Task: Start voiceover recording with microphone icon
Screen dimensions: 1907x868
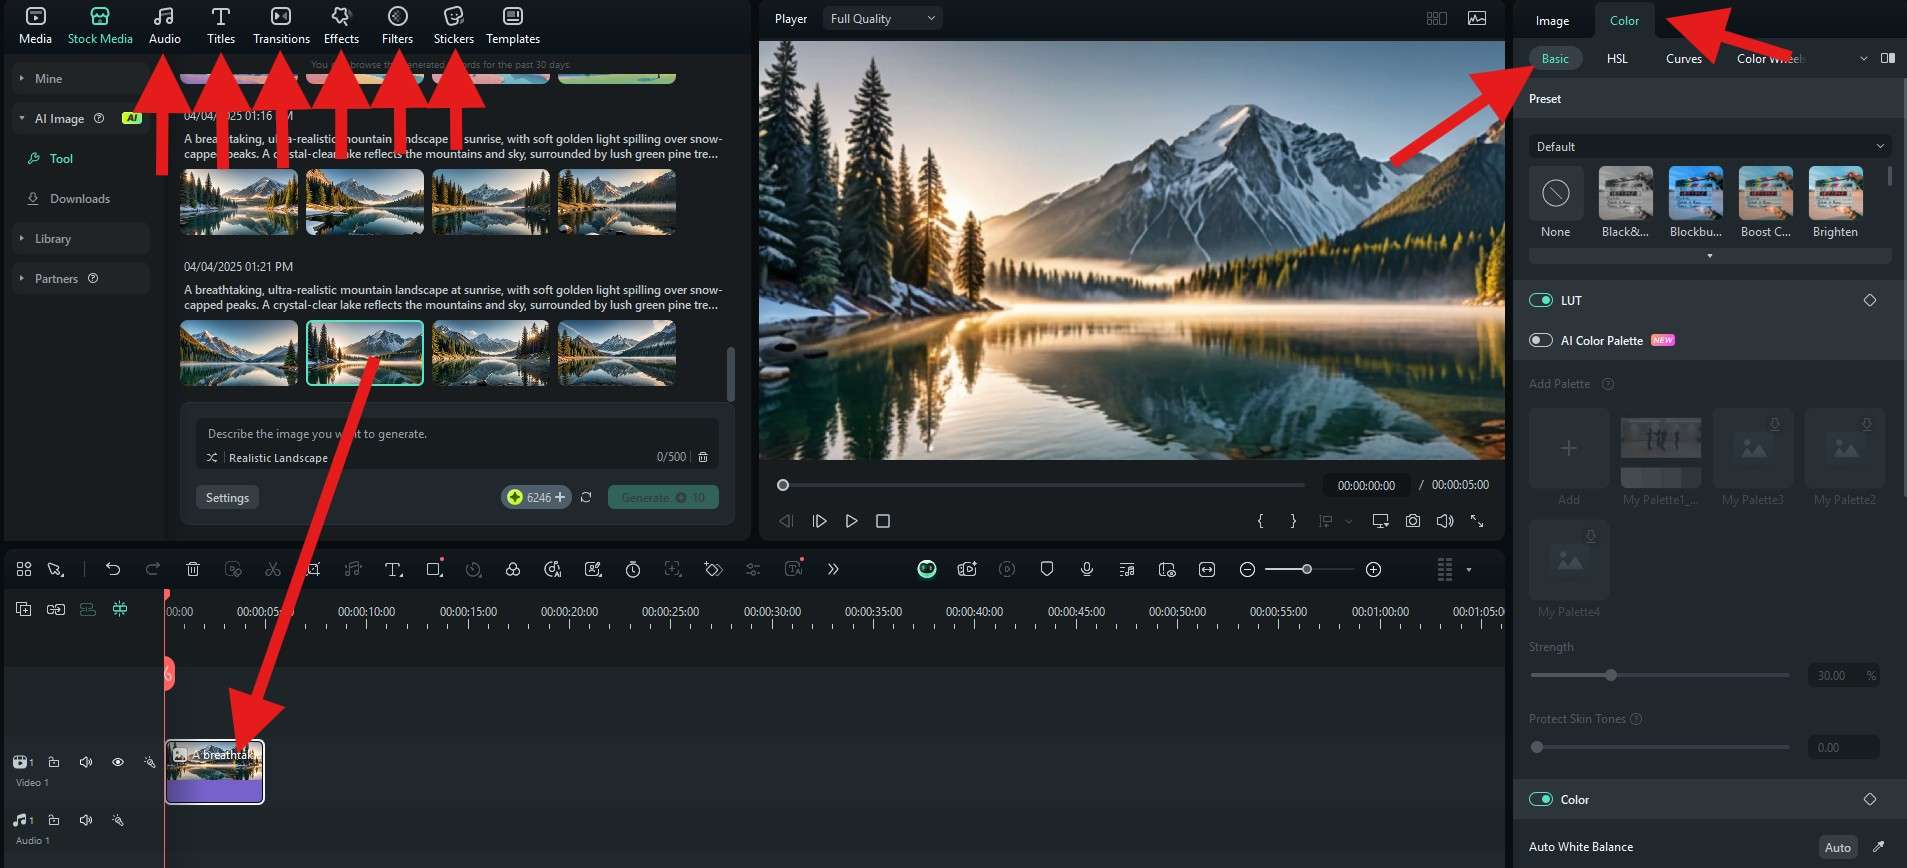Action: pyautogui.click(x=1087, y=569)
